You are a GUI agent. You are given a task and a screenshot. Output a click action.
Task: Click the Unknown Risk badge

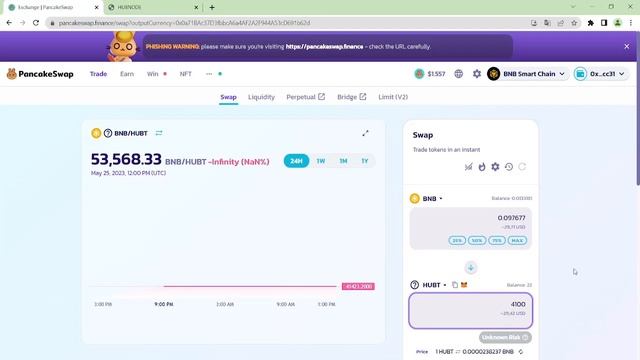(505, 338)
